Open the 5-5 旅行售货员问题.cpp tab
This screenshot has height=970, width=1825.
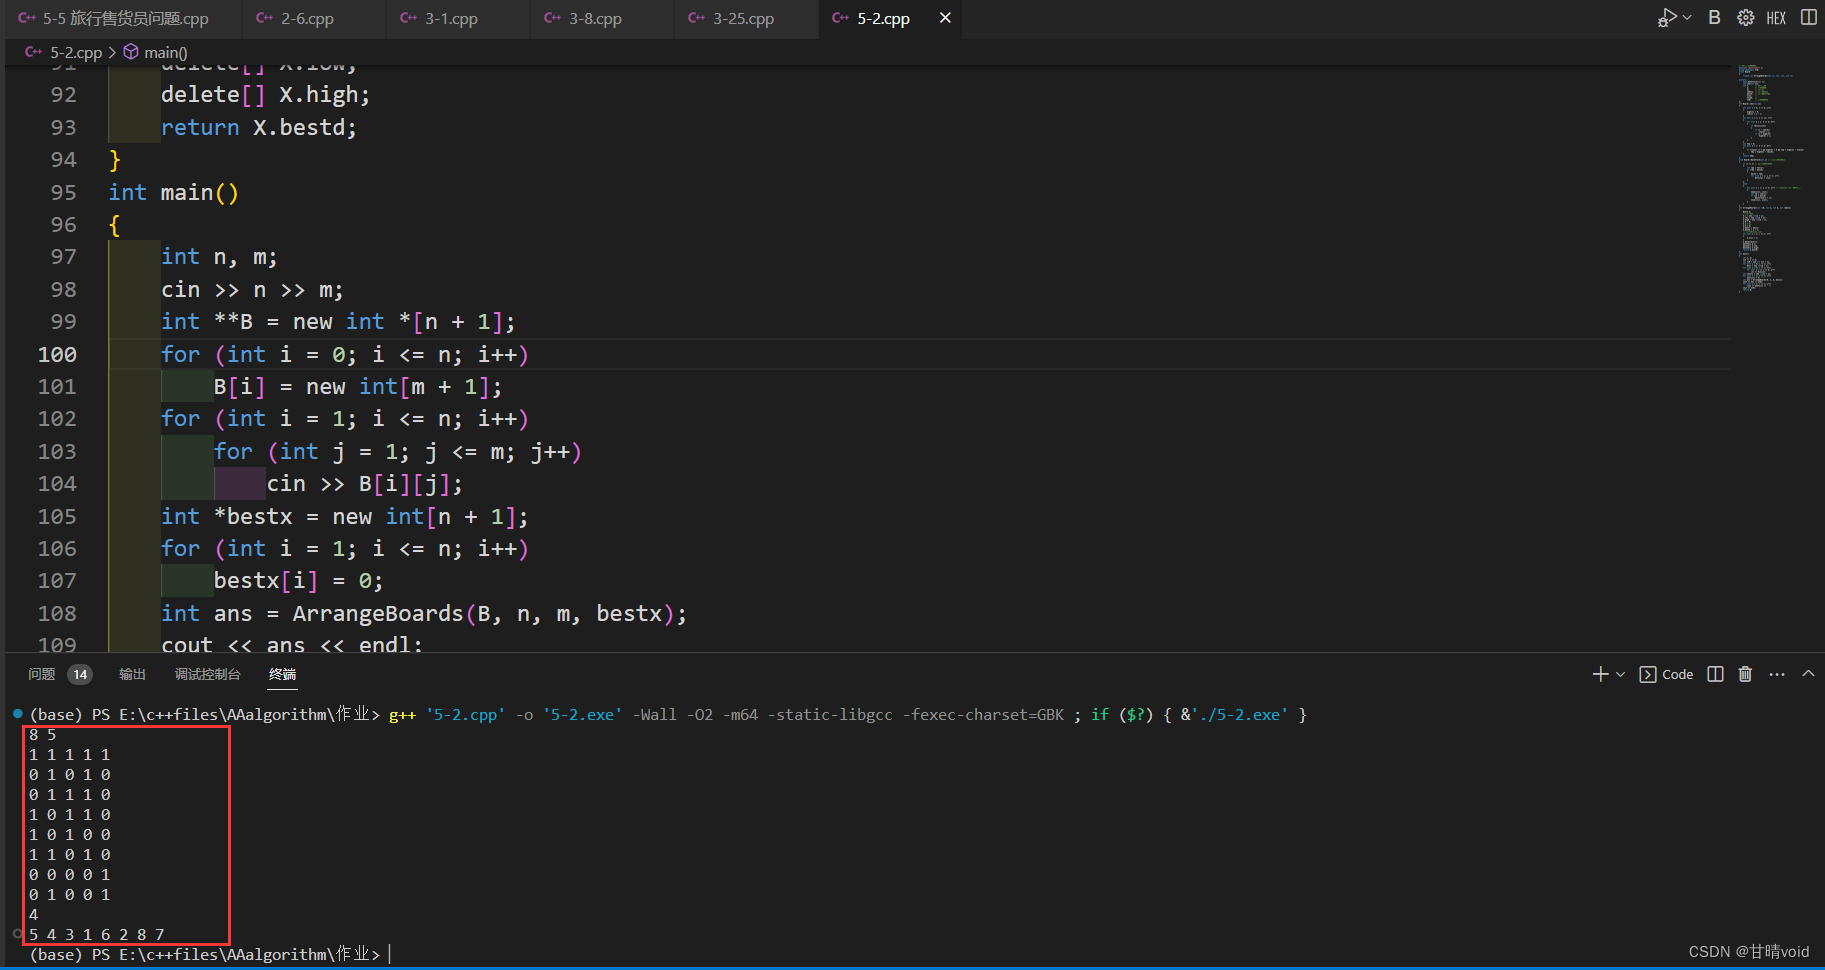point(114,18)
